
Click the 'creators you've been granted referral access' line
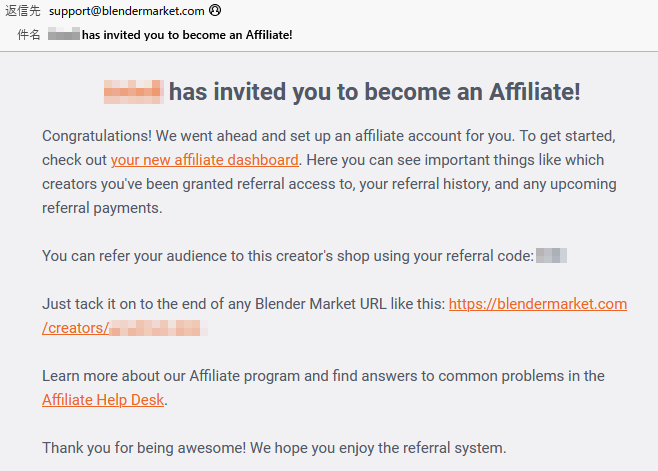(329, 184)
